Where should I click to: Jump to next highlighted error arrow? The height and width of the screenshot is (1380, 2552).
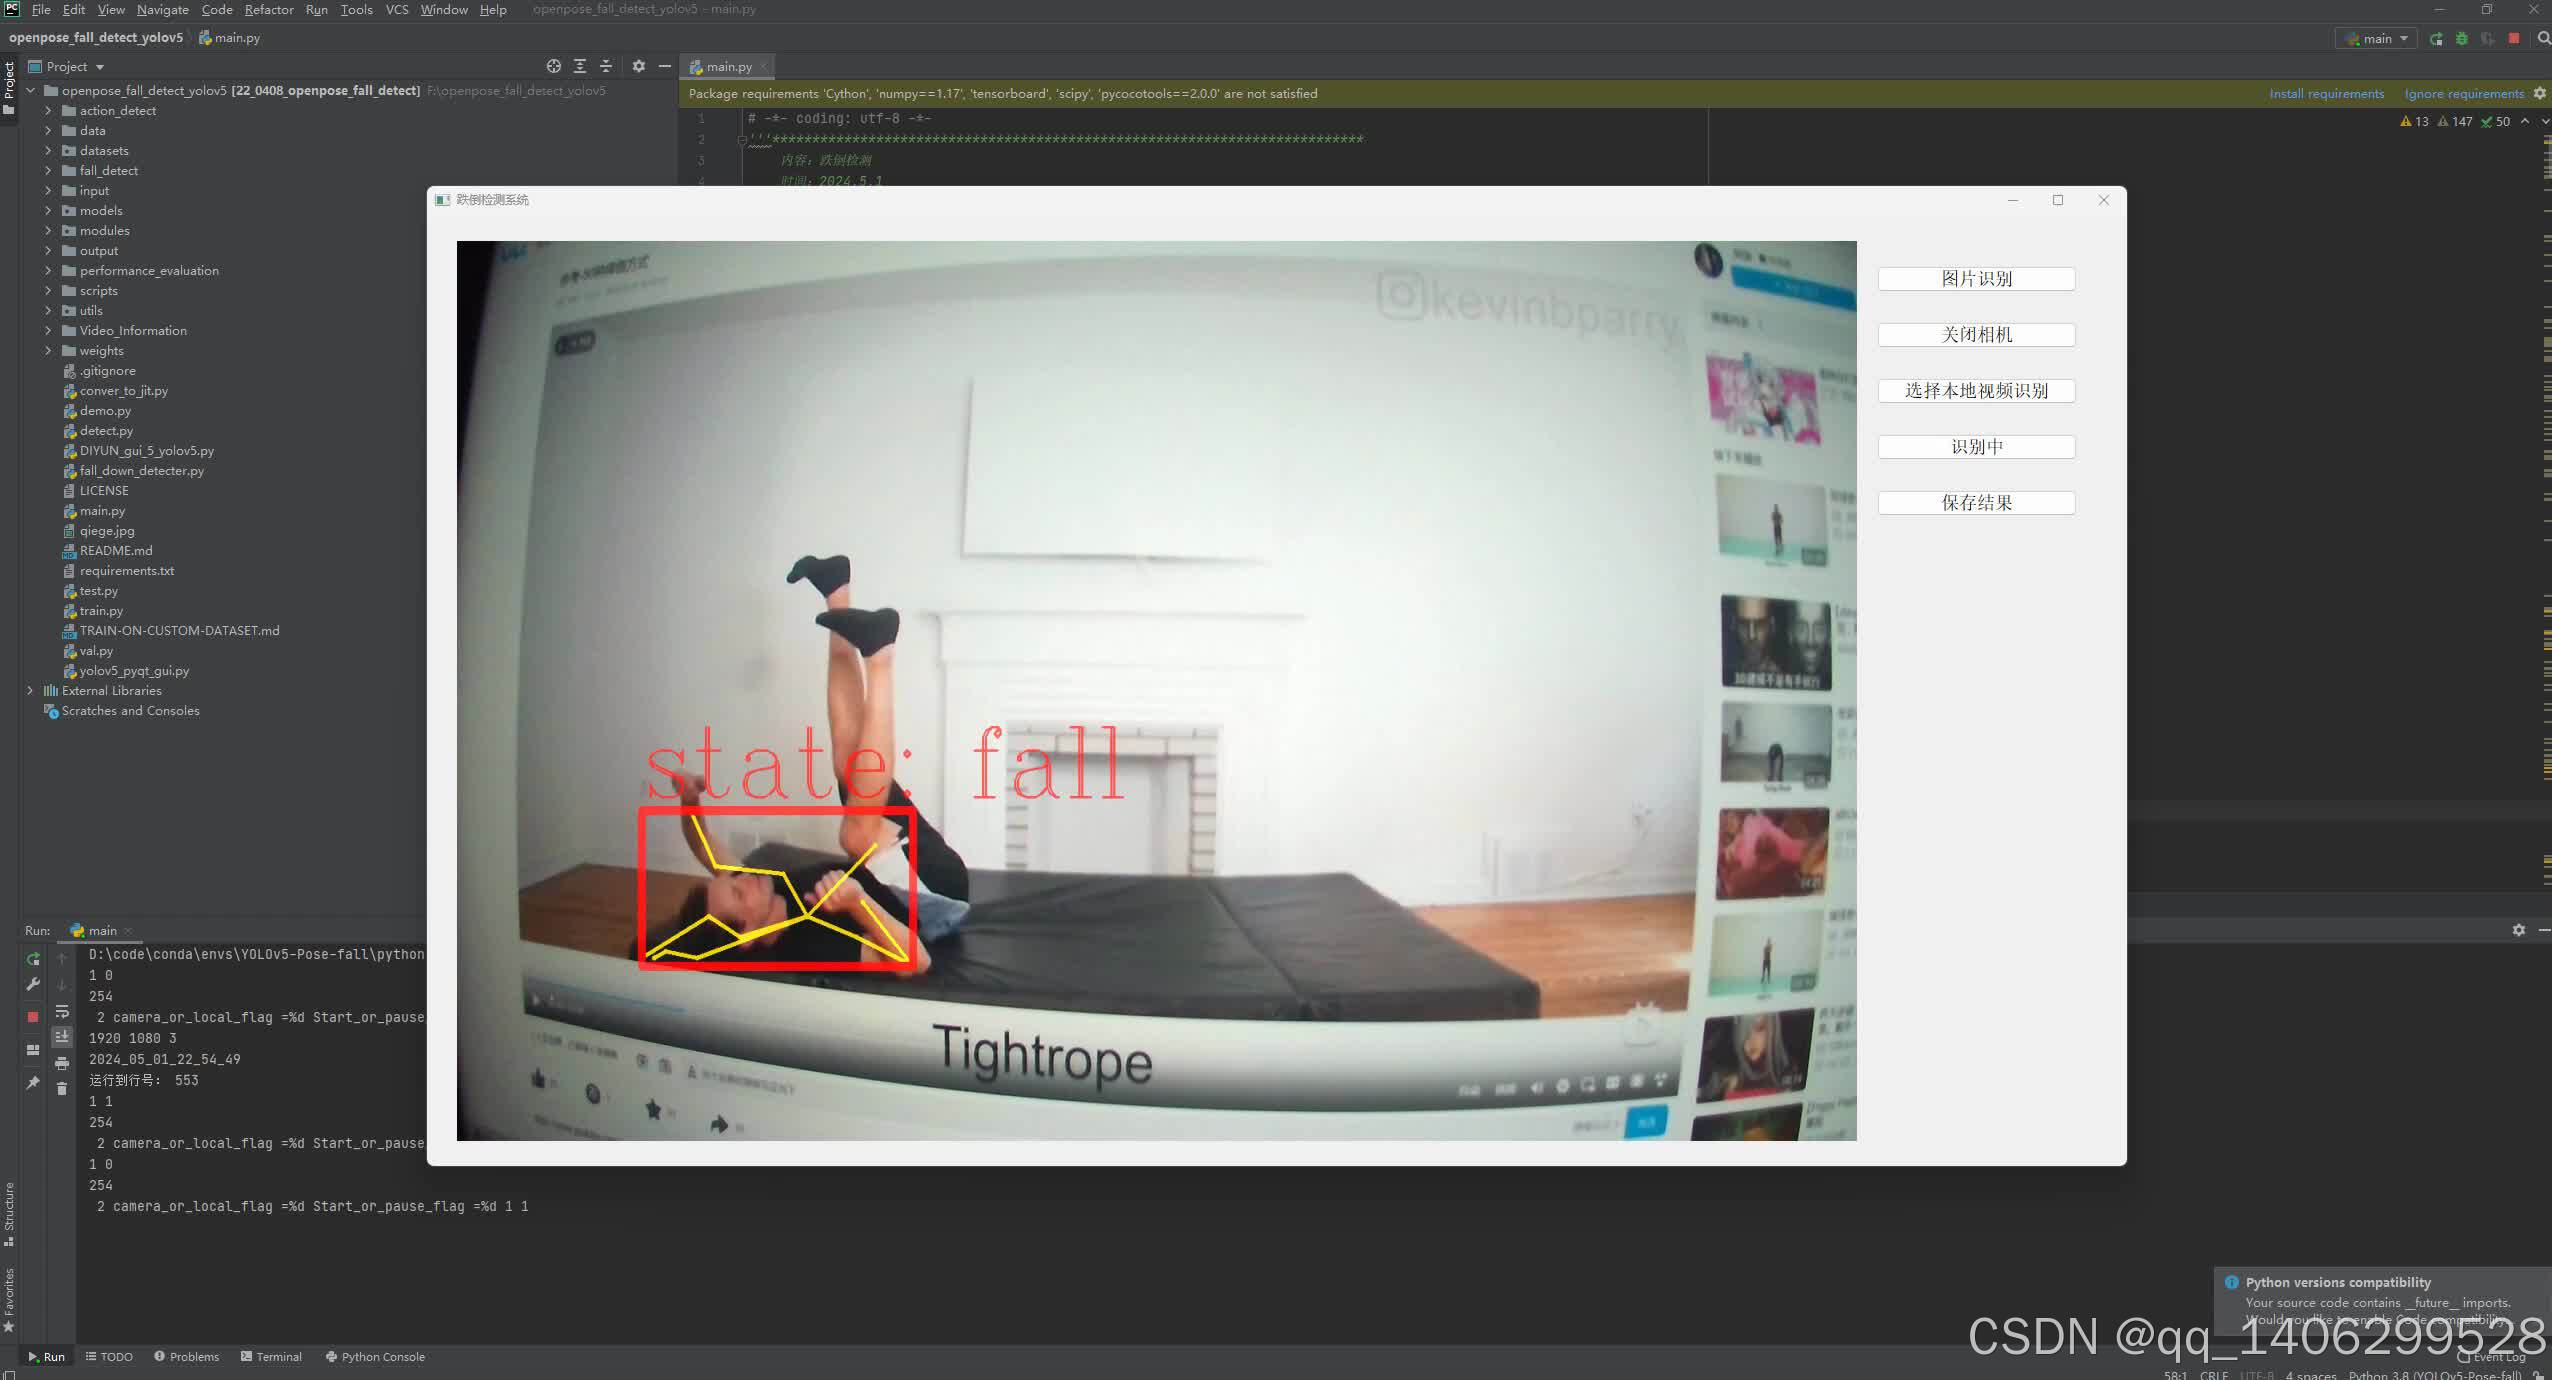pos(2545,121)
